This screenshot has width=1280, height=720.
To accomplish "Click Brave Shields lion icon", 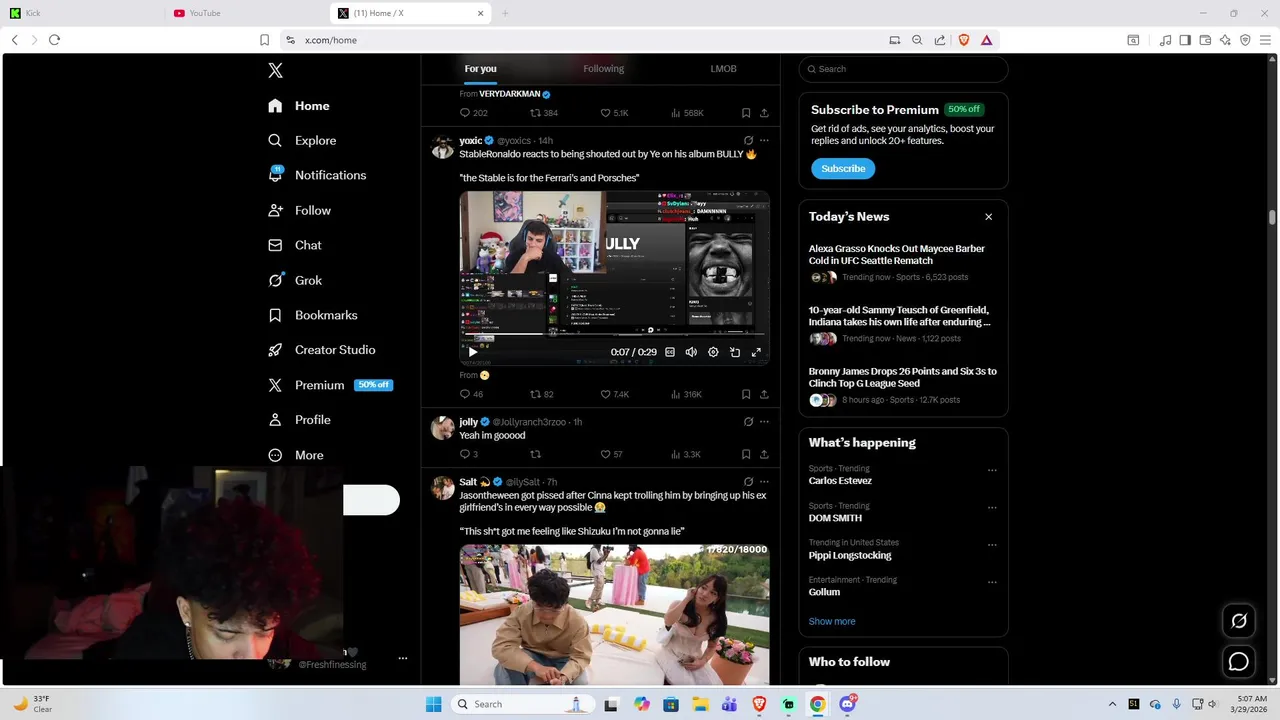I will coord(964,40).
